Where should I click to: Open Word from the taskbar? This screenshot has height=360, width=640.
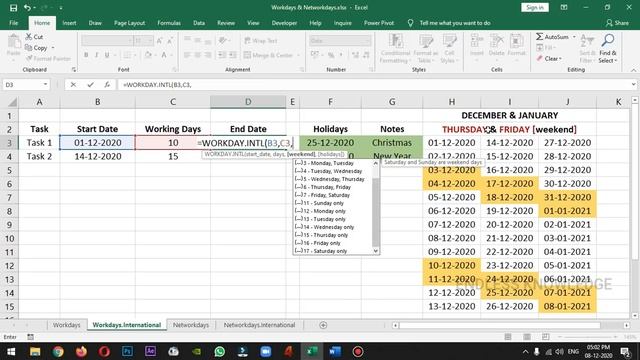(x=335, y=351)
